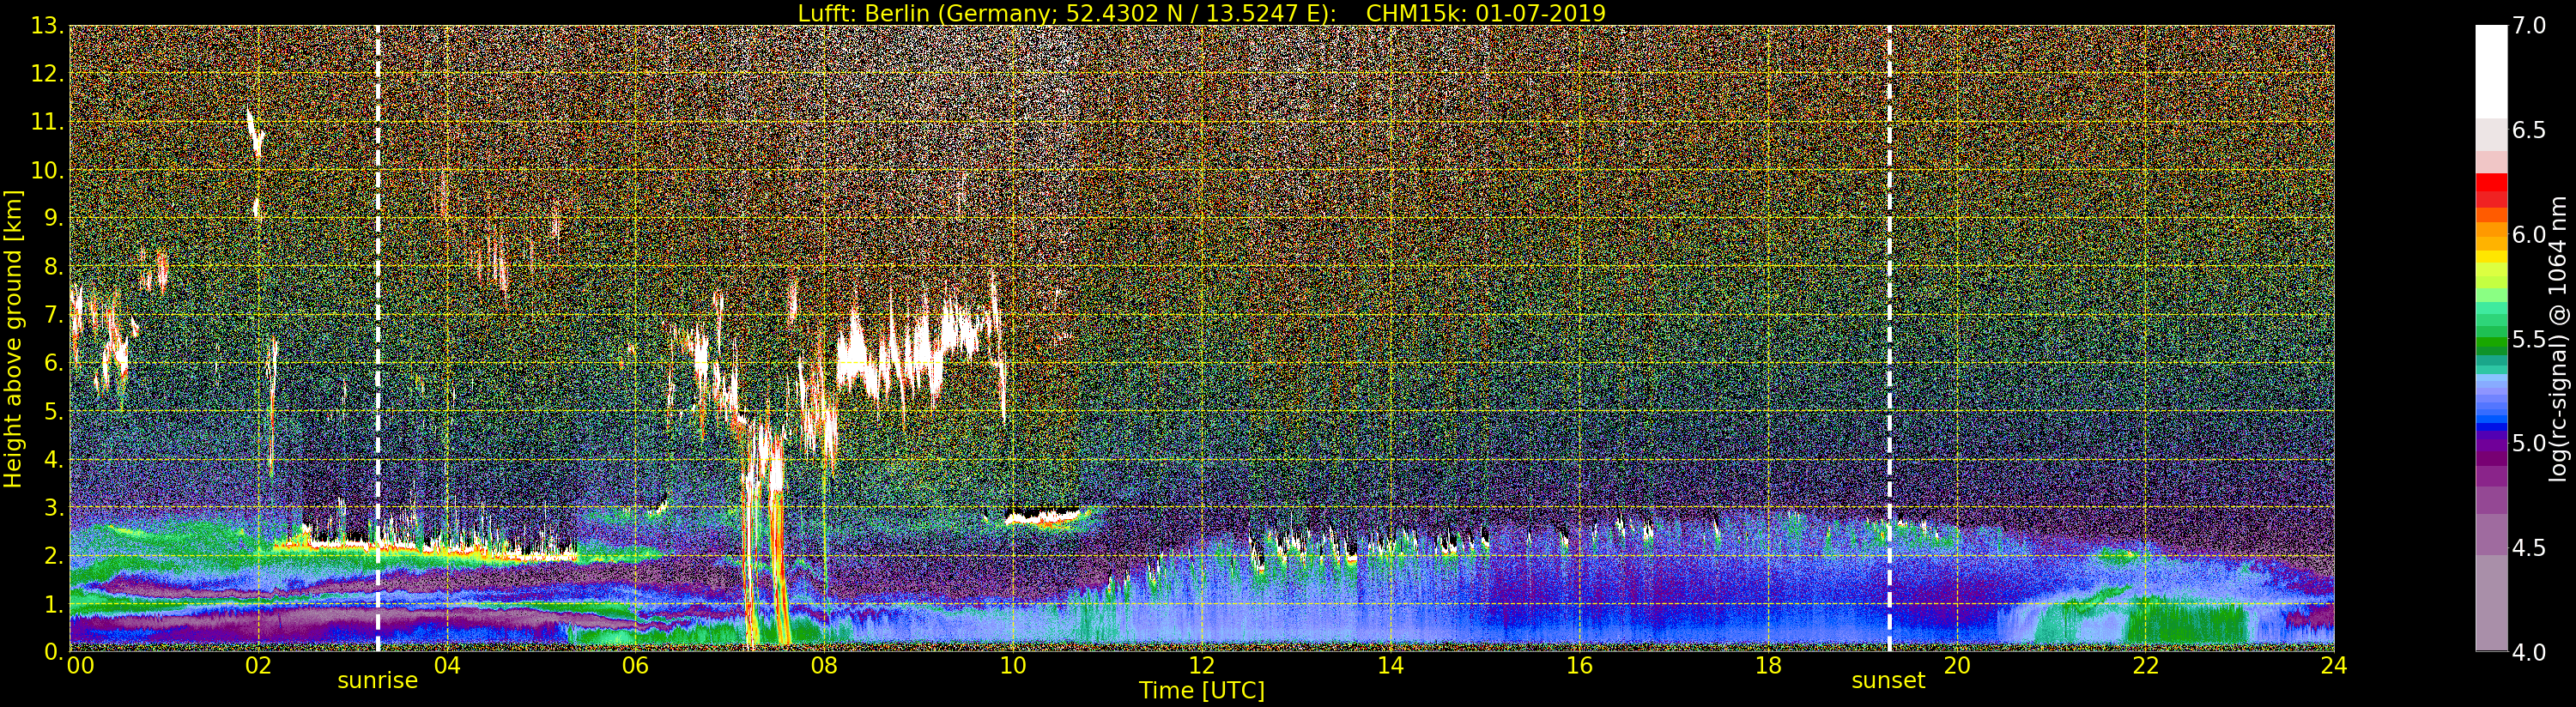Click the height axis tick label "0."
The height and width of the screenshot is (707, 2576).
tap(53, 651)
